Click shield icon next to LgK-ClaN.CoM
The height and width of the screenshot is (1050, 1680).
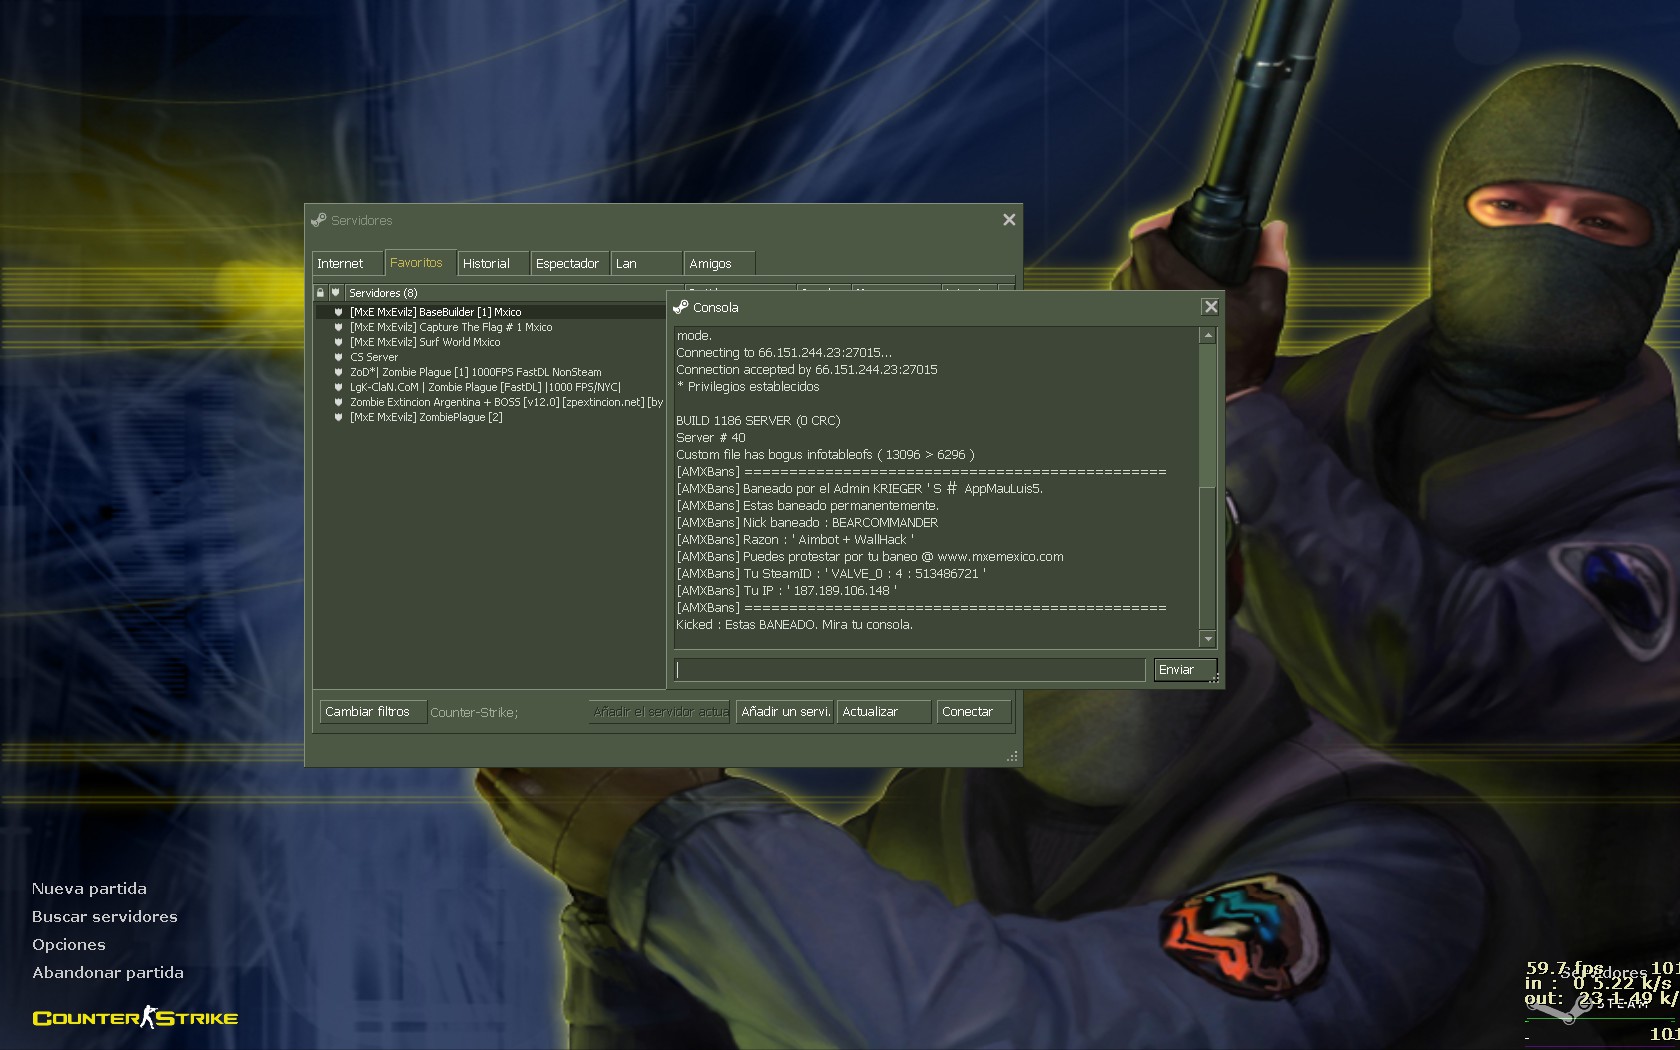339,387
